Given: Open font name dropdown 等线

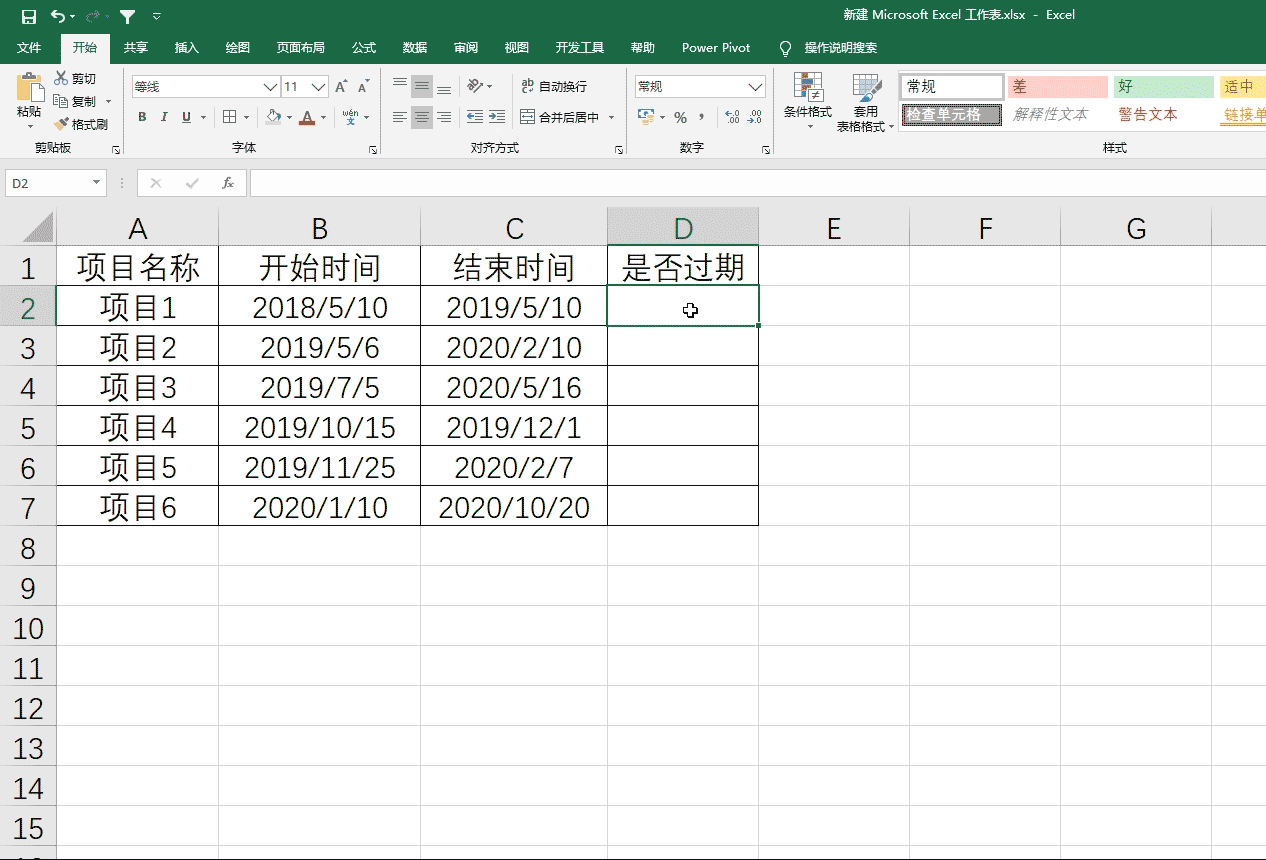Looking at the screenshot, I should click(x=270, y=87).
